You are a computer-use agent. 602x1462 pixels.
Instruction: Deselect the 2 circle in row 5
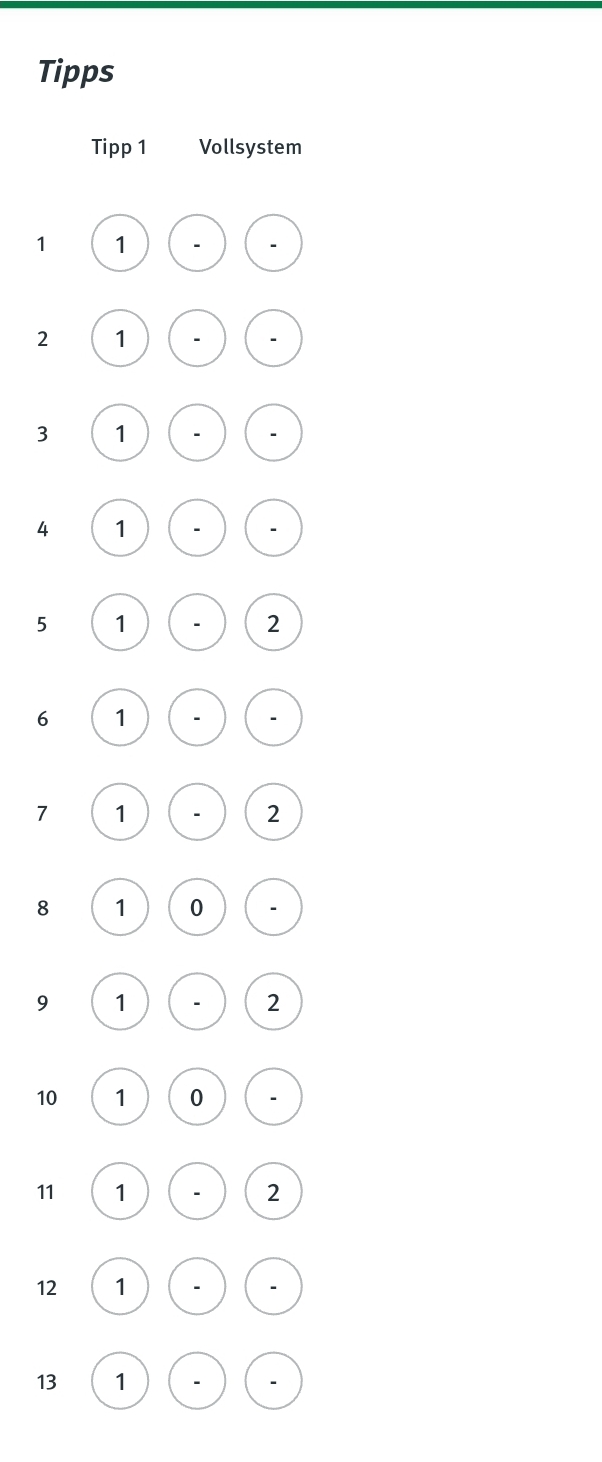tap(273, 622)
